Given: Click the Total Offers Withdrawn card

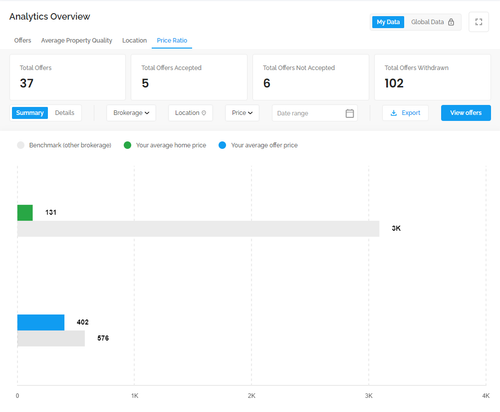Looking at the screenshot, I should pos(433,77).
